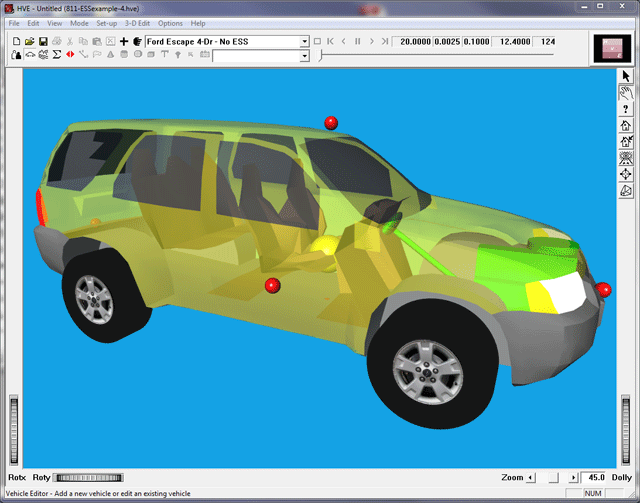Save the case with the floppy disk icon
This screenshot has width=640, height=503.
pyautogui.click(x=44, y=42)
